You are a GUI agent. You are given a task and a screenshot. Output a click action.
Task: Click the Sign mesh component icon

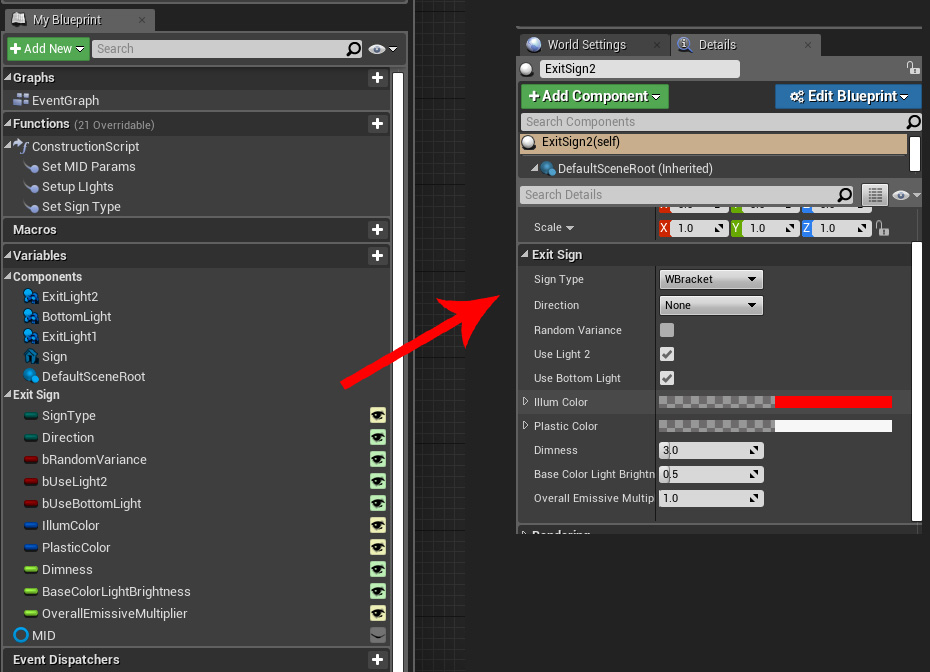tap(31, 356)
